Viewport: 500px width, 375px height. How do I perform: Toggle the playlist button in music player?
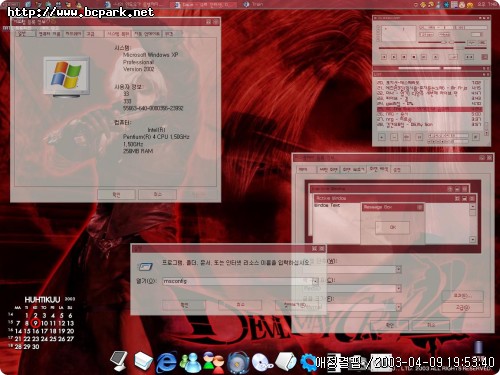click(482, 43)
